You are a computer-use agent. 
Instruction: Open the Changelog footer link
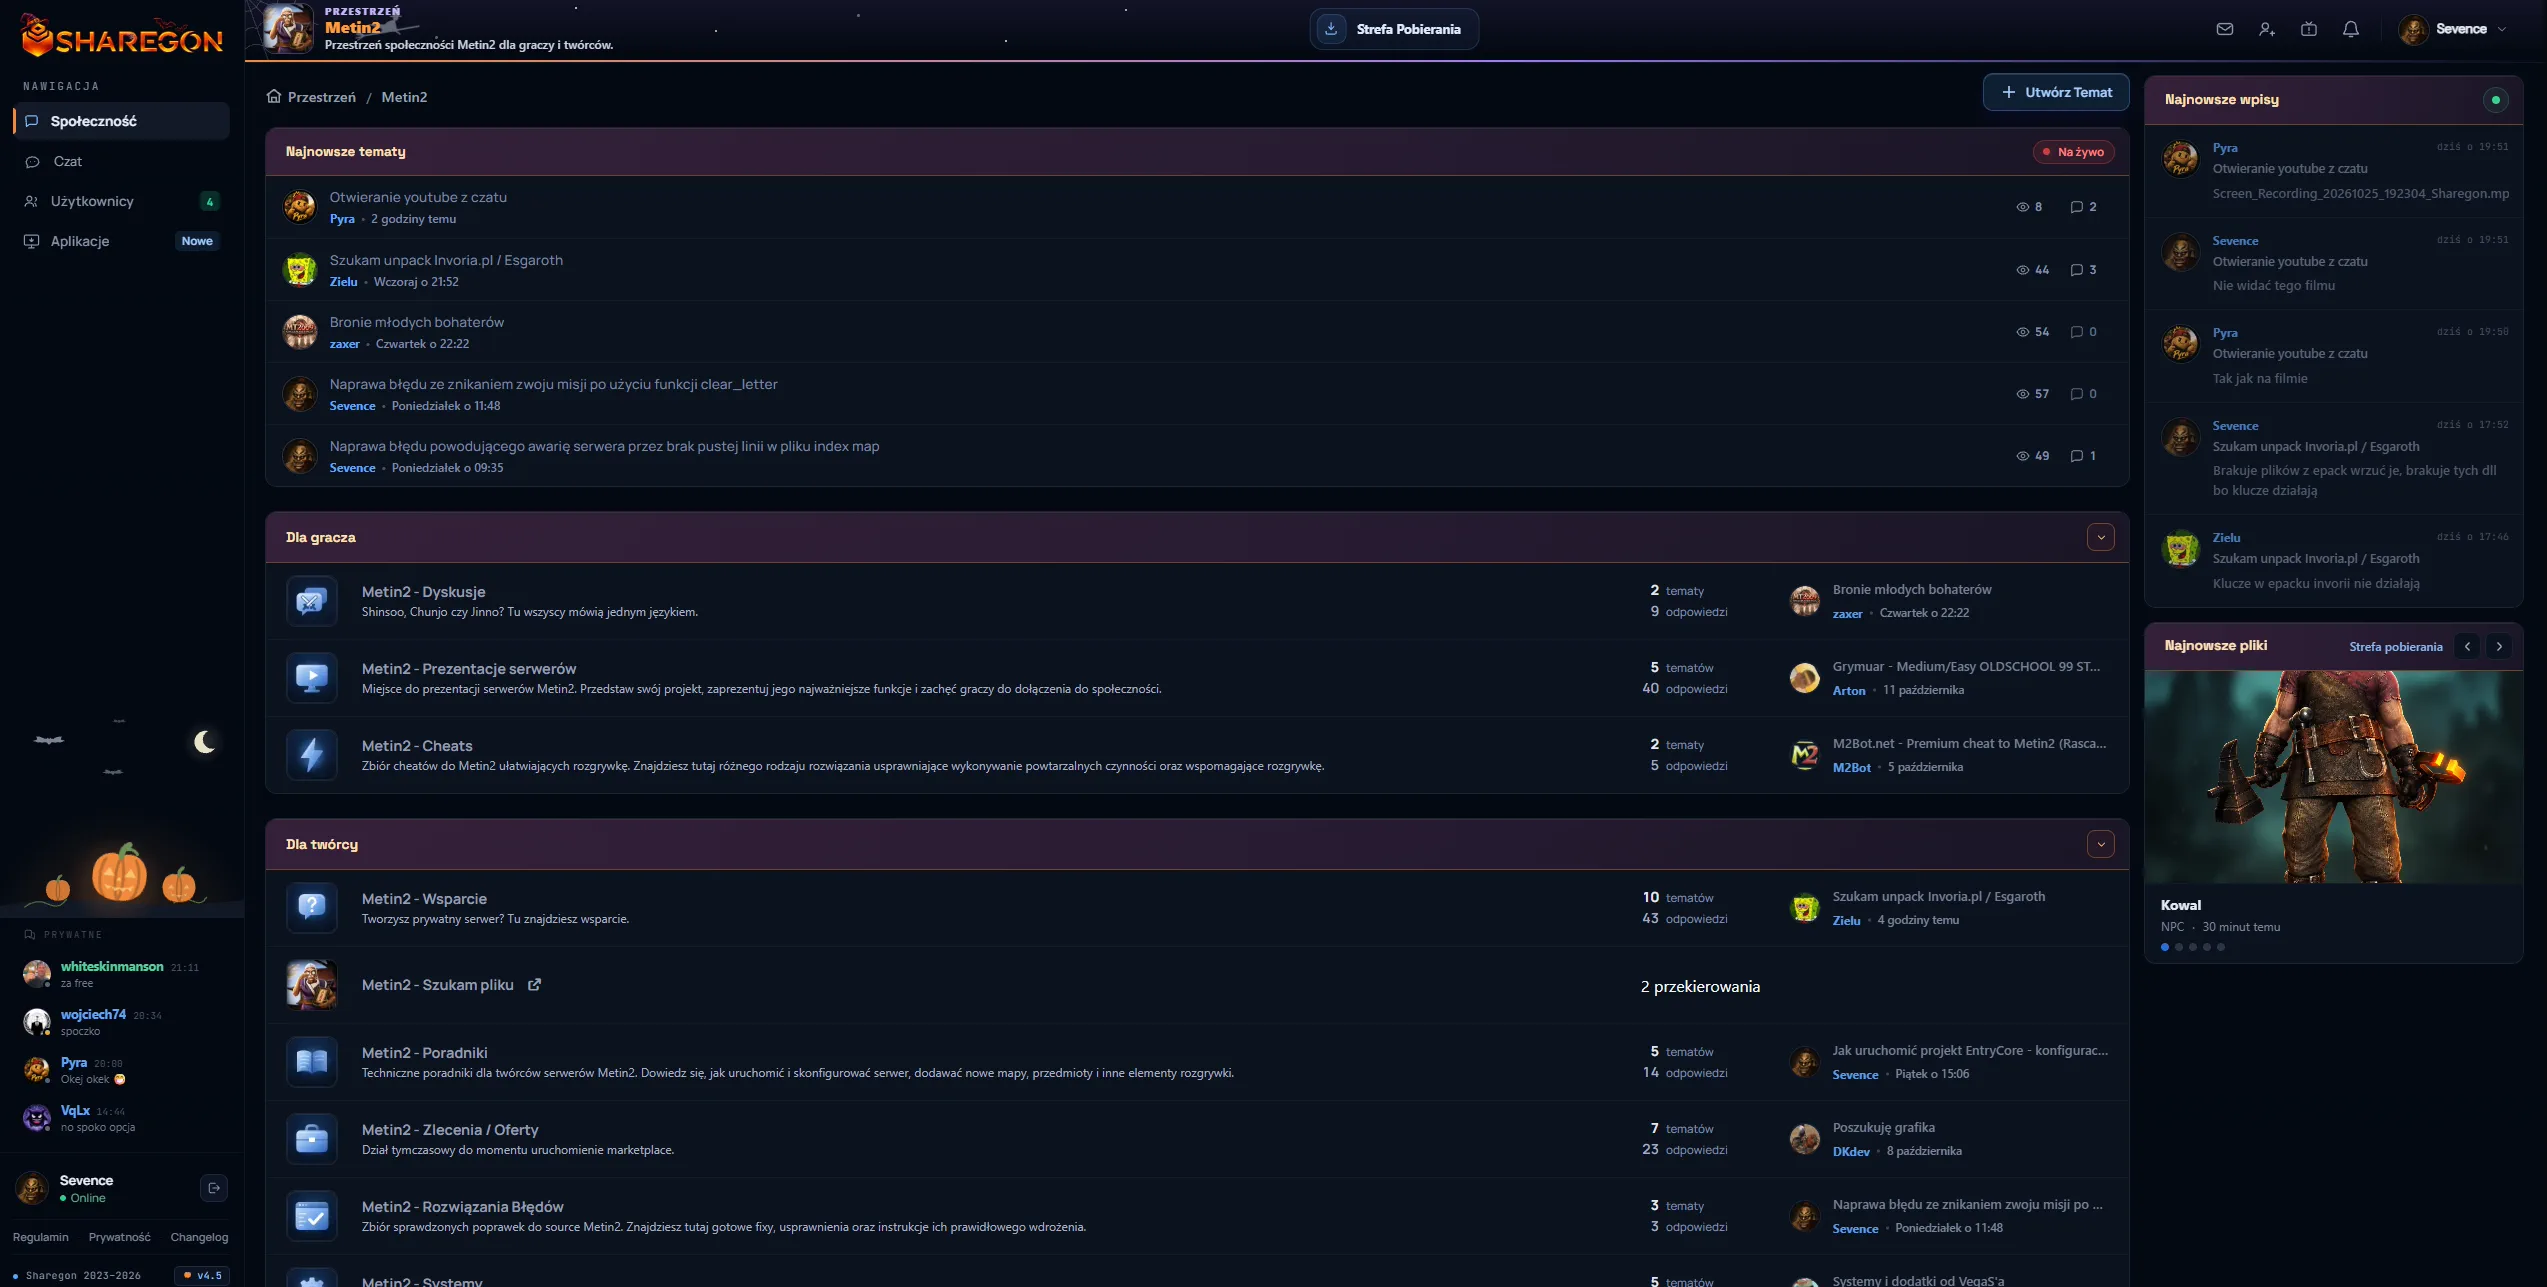click(199, 1237)
